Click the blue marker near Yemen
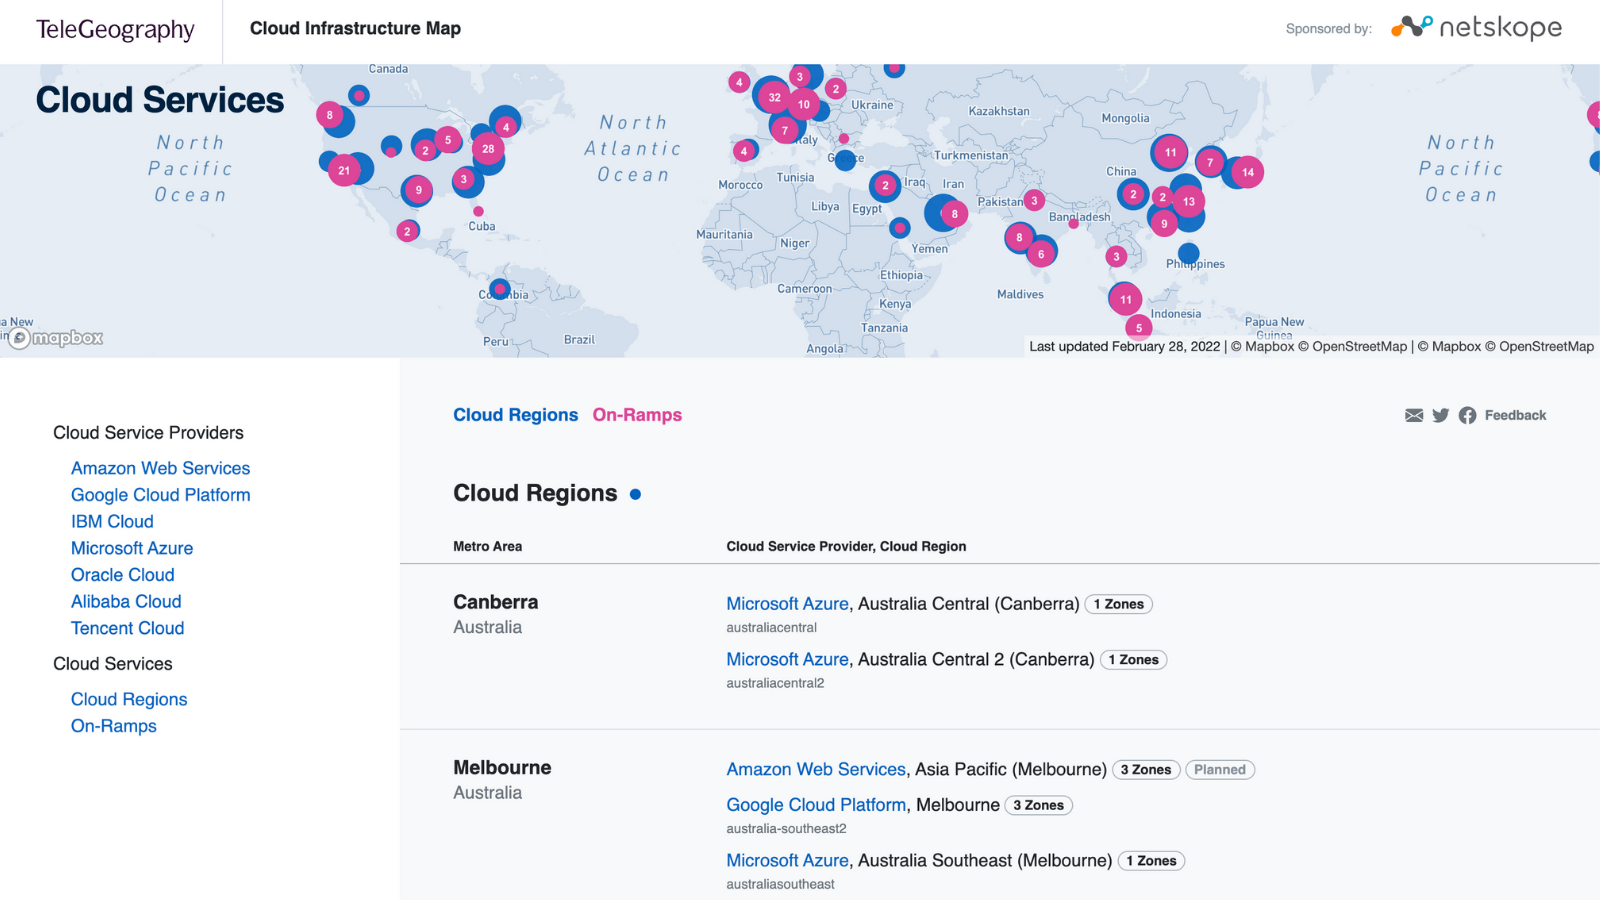Screen dimensions: 1600x900 click(900, 228)
